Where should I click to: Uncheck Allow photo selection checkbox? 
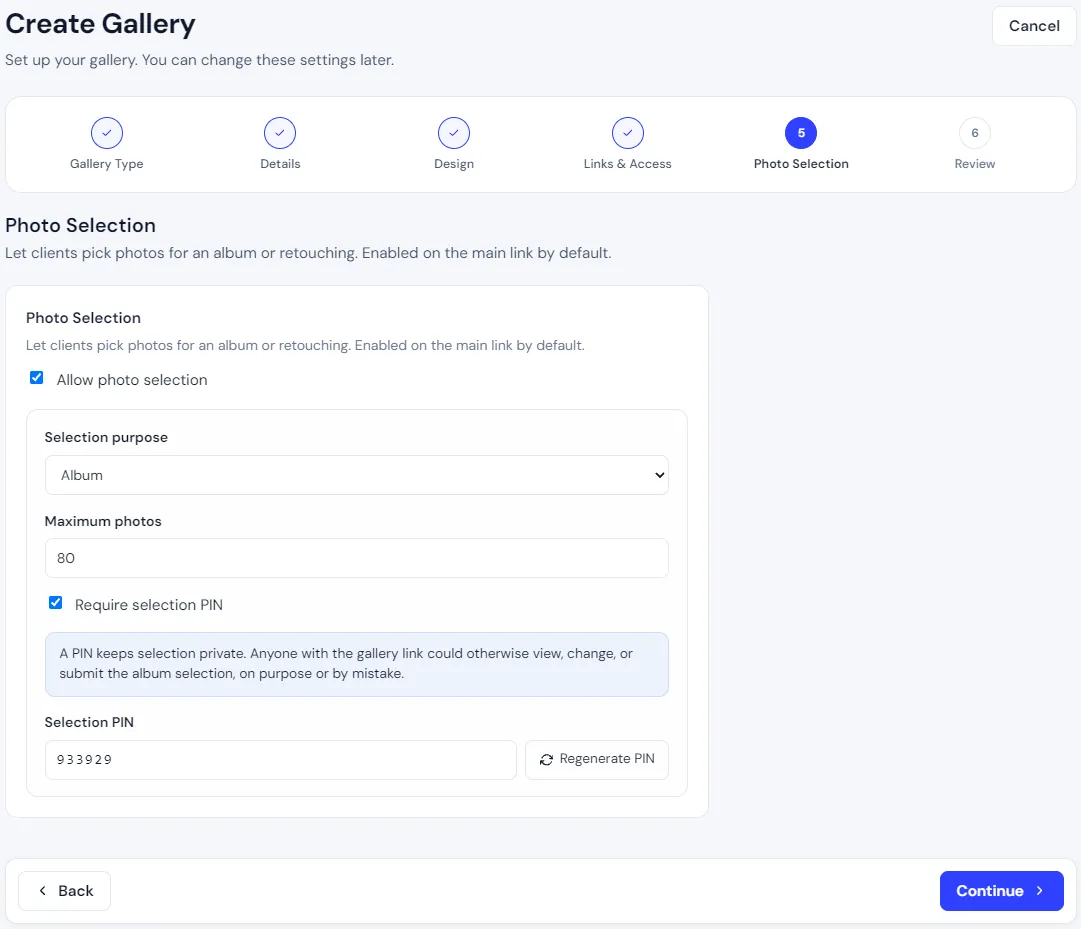pos(37,378)
